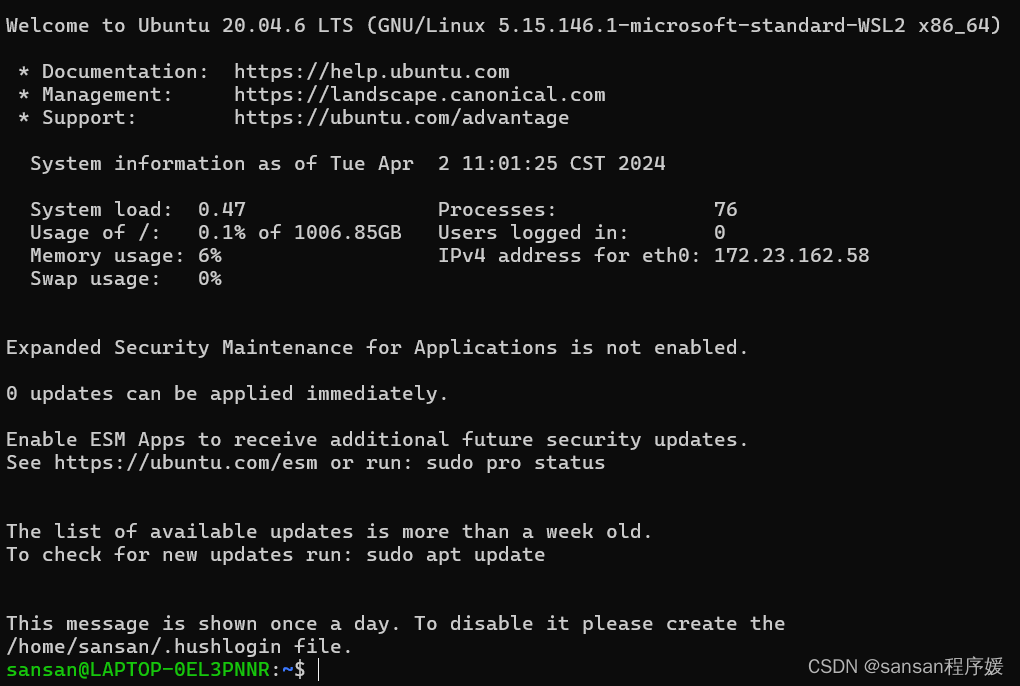
Task: Click the Swap usage 0% value
Action: [x=209, y=279]
